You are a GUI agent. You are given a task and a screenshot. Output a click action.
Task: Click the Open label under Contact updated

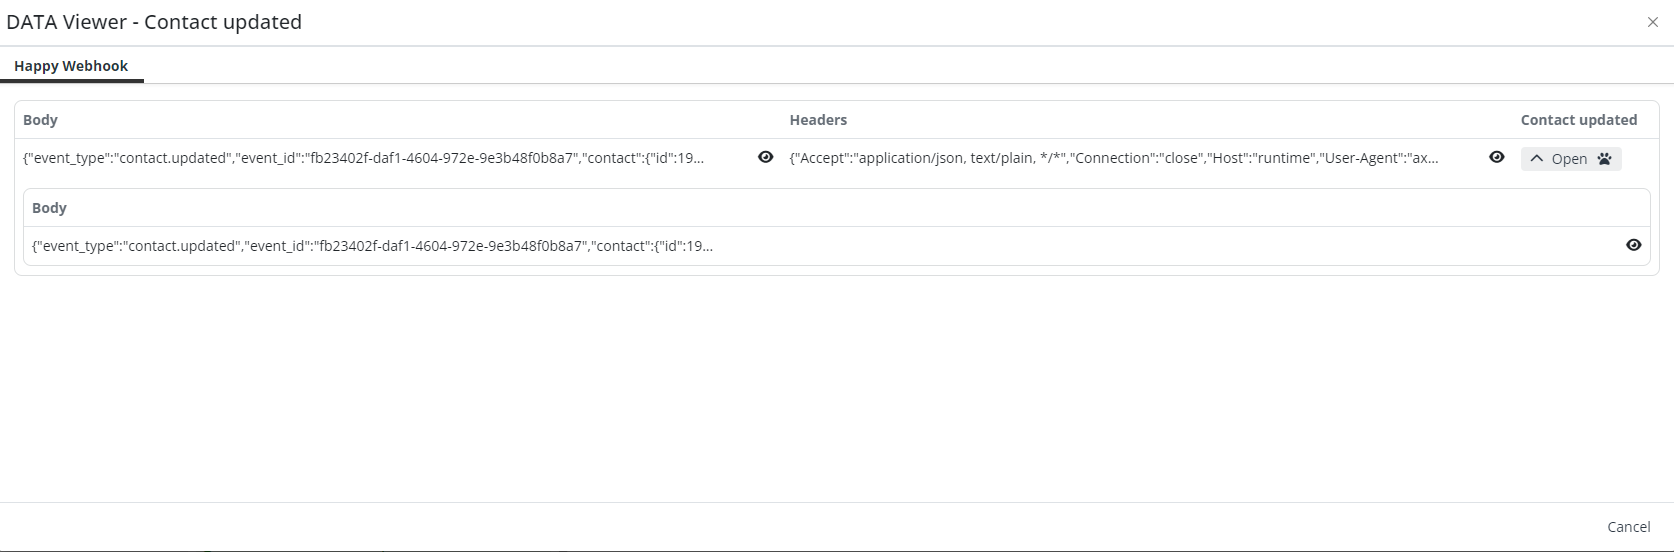click(1569, 159)
